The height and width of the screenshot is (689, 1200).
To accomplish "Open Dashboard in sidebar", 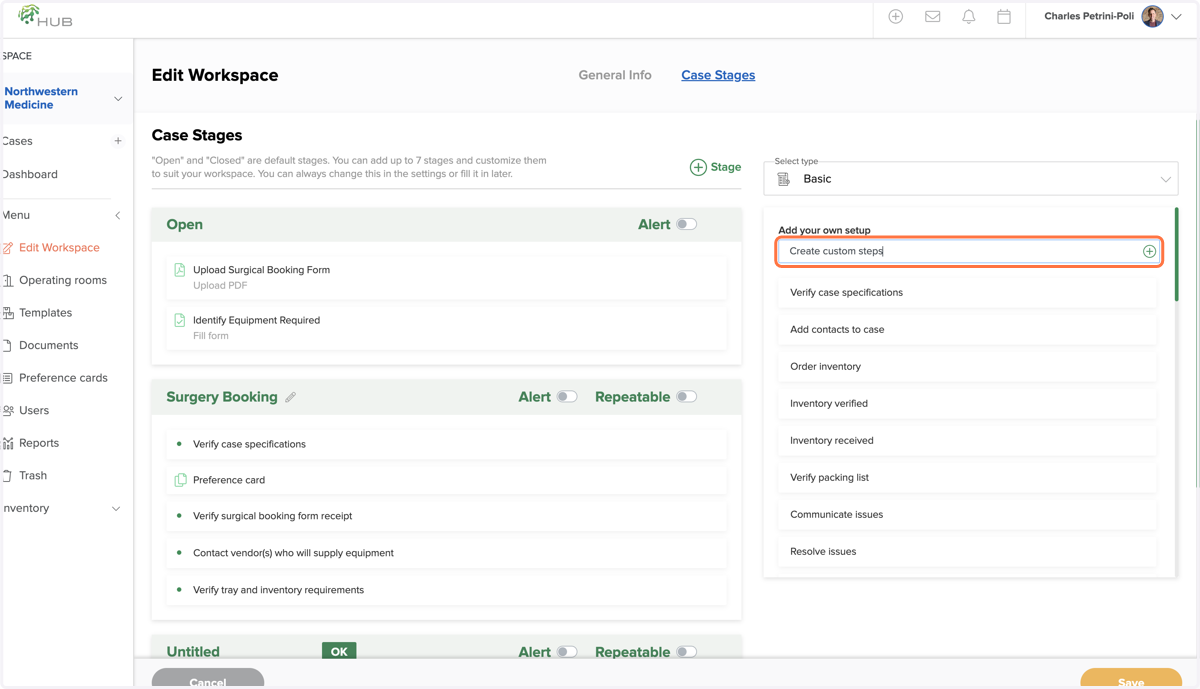I will 30,174.
